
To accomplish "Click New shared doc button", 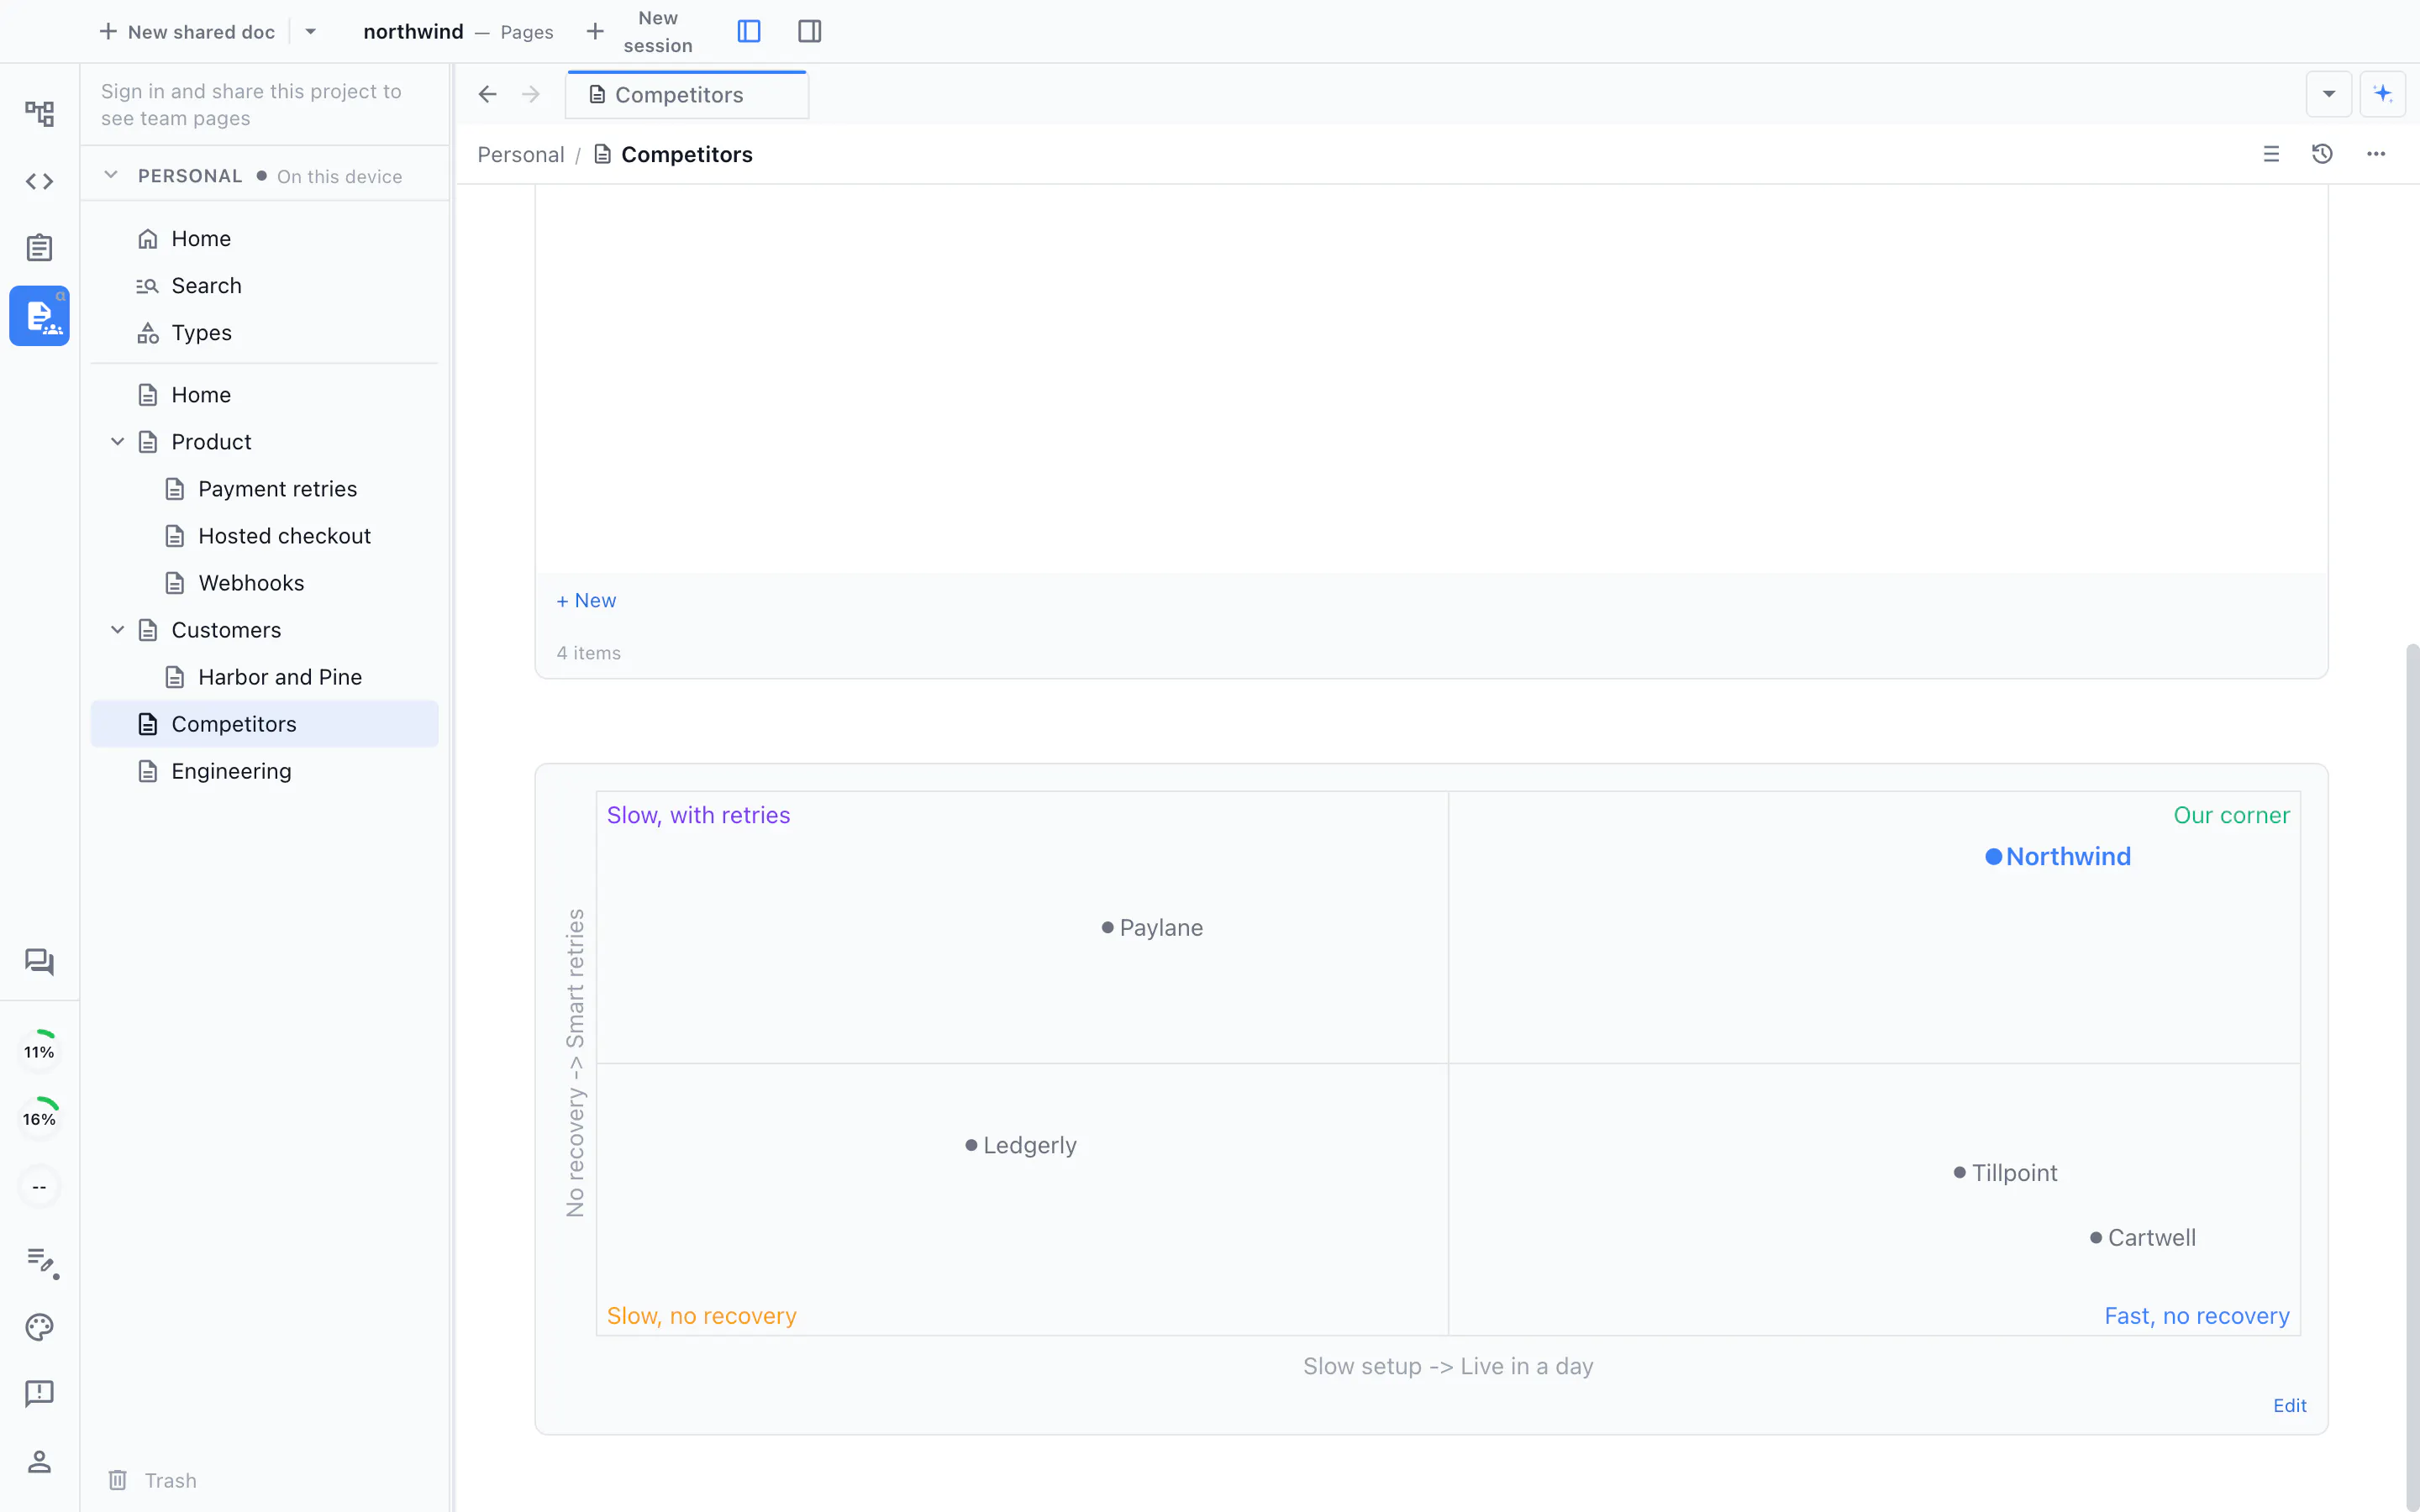I will (187, 32).
